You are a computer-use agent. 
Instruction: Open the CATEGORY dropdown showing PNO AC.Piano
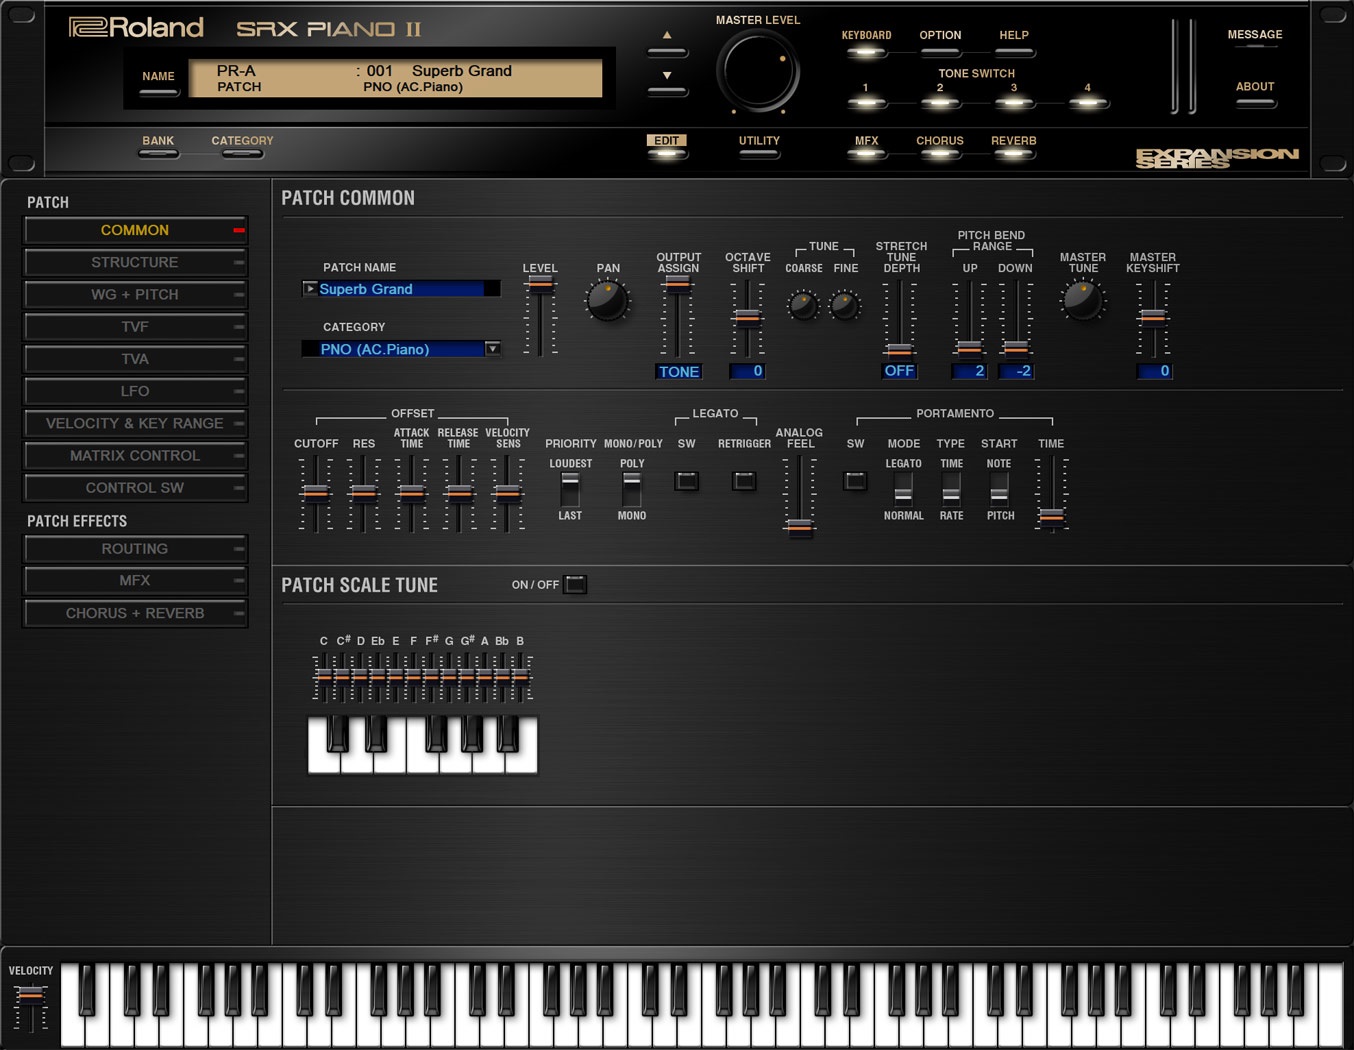tap(492, 348)
